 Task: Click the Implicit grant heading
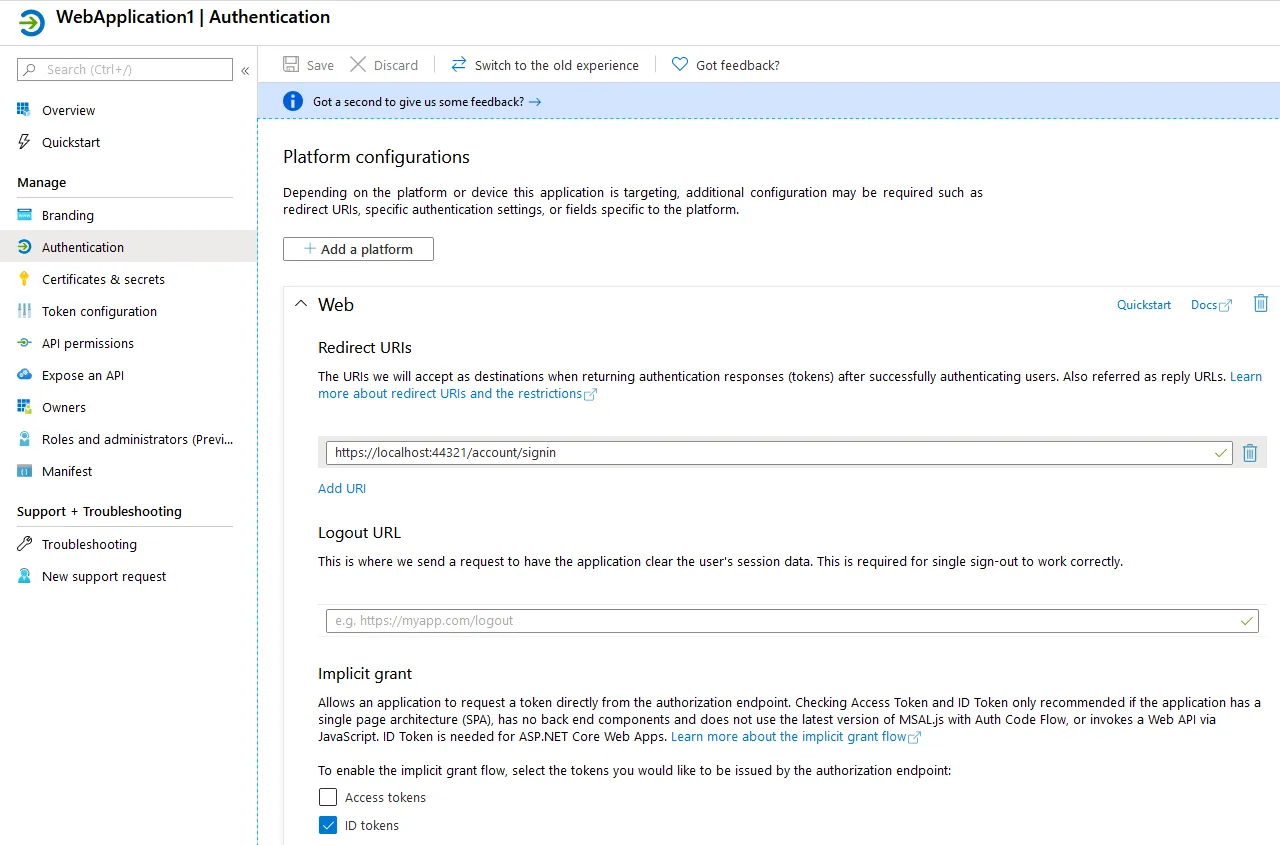point(365,674)
